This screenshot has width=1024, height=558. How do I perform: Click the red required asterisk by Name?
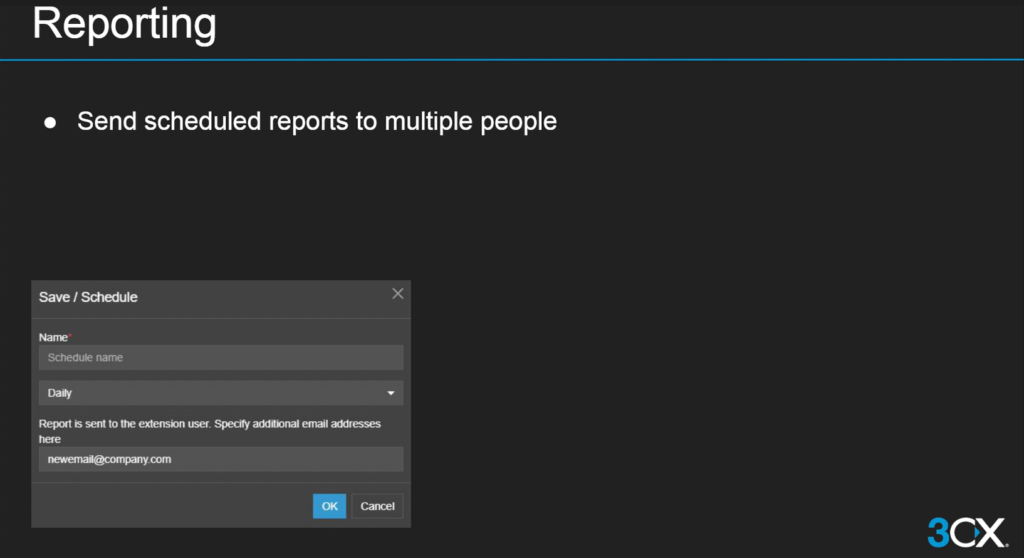[70, 337]
